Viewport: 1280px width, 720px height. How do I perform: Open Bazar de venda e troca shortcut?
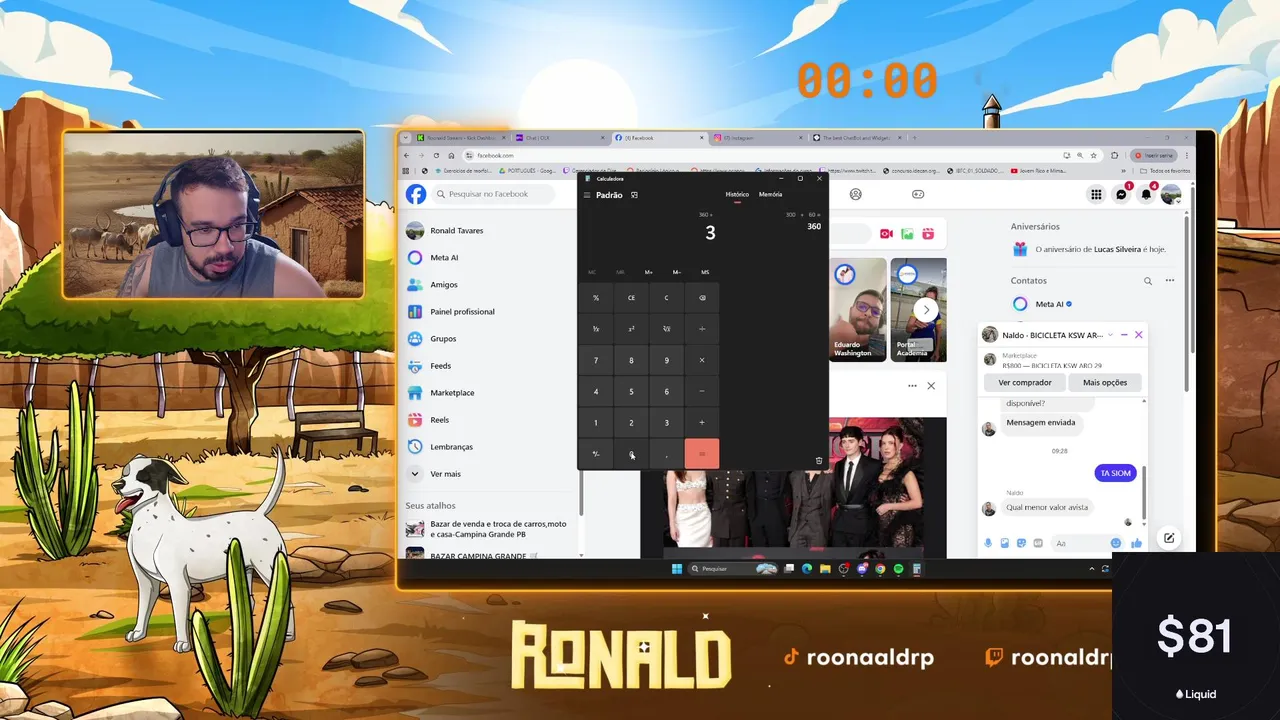(487, 529)
